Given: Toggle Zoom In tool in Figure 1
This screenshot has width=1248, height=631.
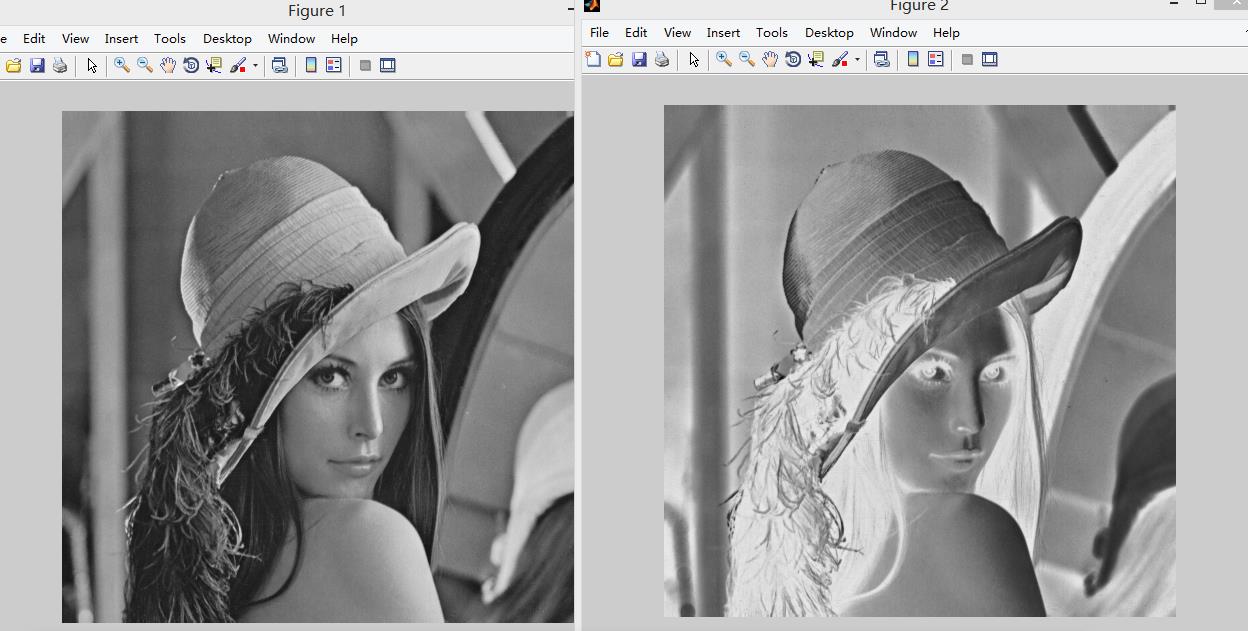Looking at the screenshot, I should coord(122,66).
